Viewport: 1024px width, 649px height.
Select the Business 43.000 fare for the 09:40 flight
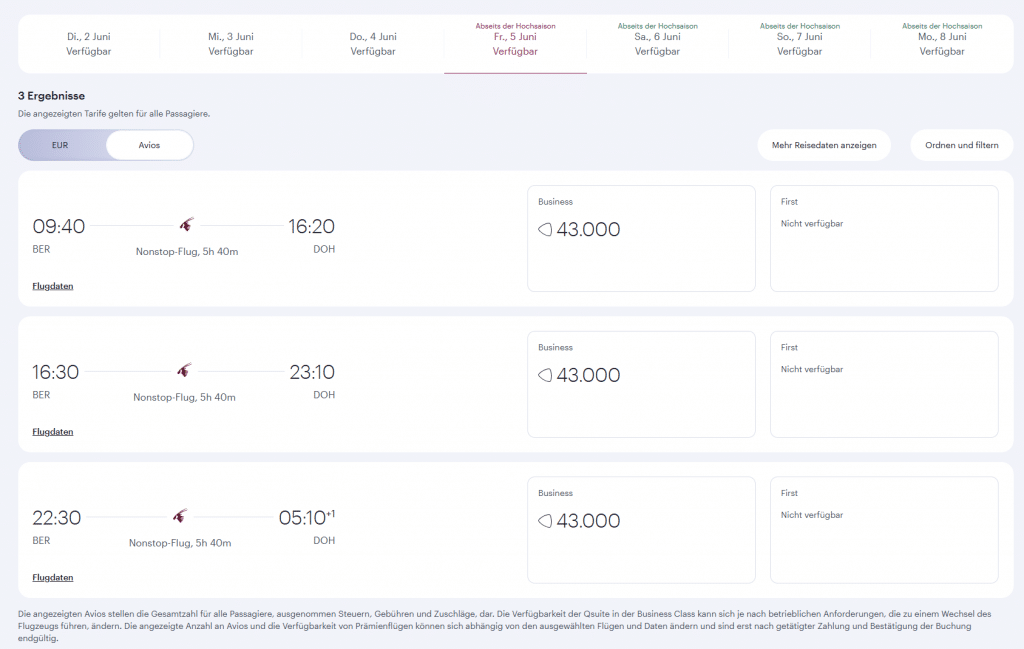pos(640,238)
